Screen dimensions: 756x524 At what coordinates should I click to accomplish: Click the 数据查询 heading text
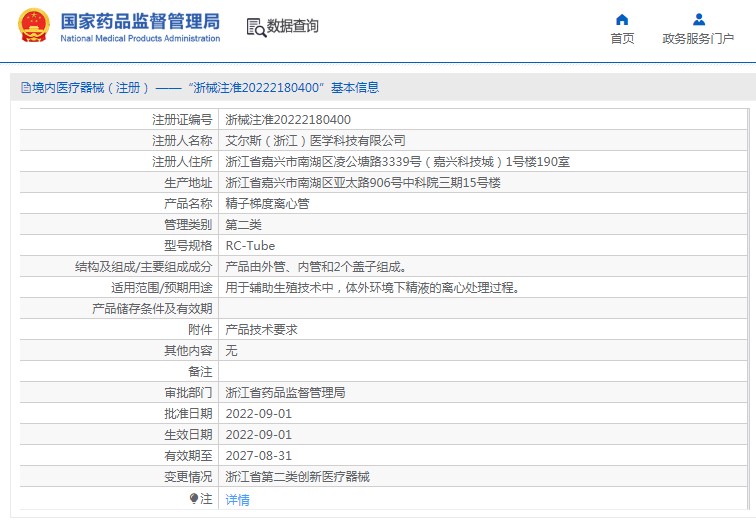tap(293, 26)
